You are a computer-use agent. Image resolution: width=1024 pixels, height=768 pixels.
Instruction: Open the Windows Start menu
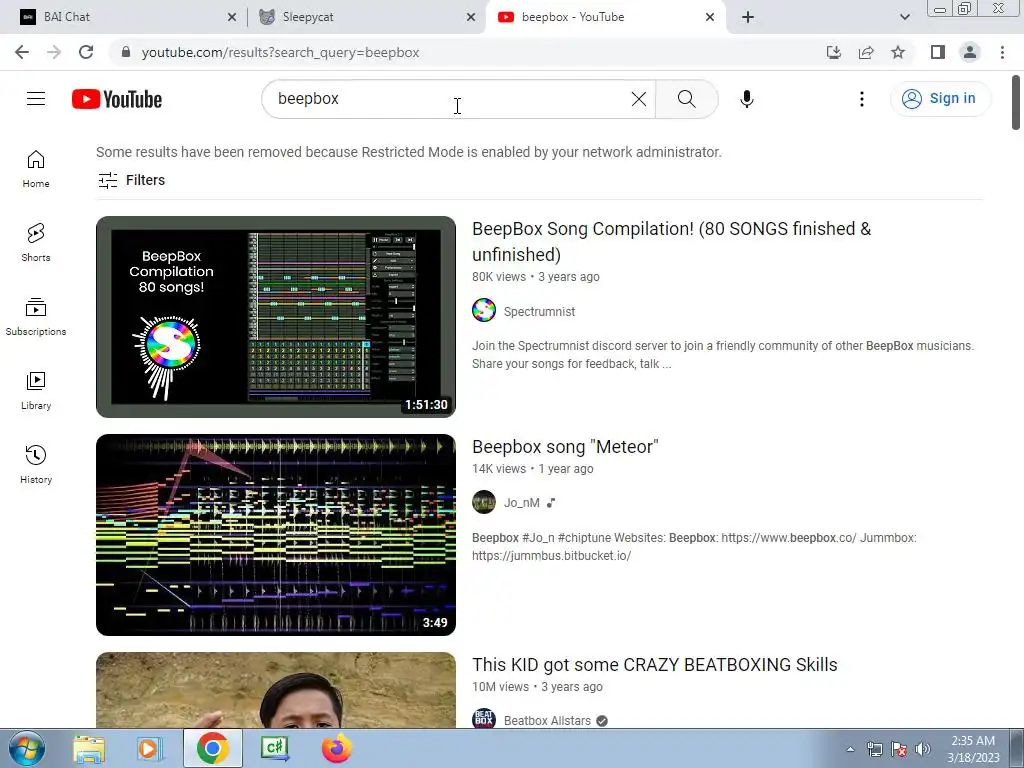27,748
